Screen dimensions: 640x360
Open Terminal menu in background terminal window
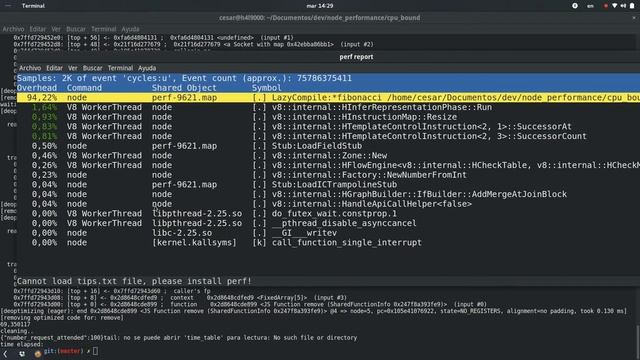tap(103, 29)
